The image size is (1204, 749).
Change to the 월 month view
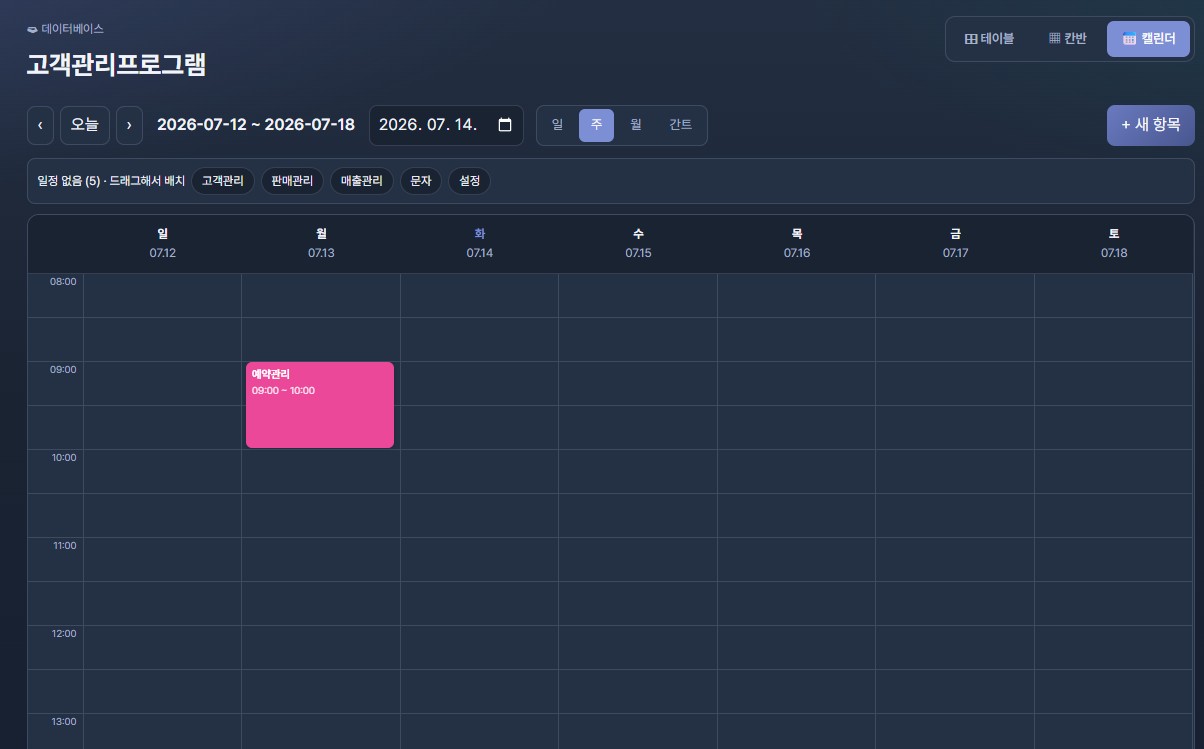pyautogui.click(x=635, y=125)
